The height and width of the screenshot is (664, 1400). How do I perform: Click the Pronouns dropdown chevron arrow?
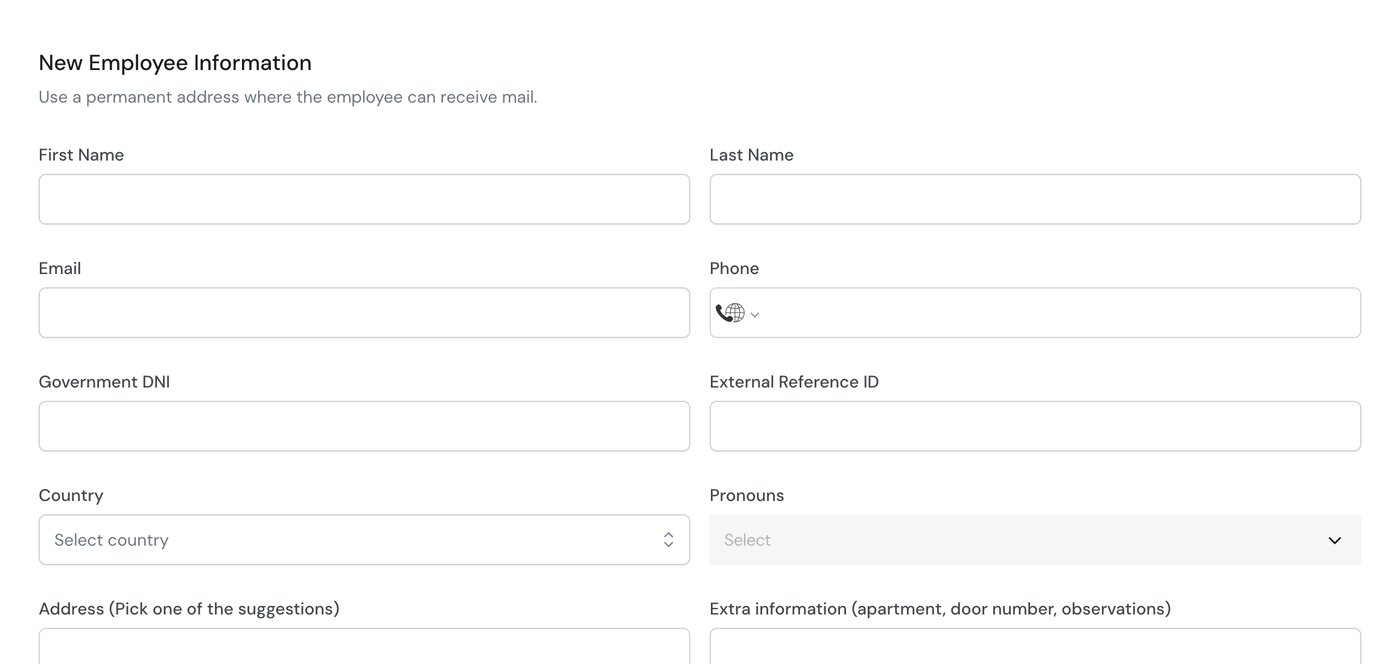[x=1334, y=541]
